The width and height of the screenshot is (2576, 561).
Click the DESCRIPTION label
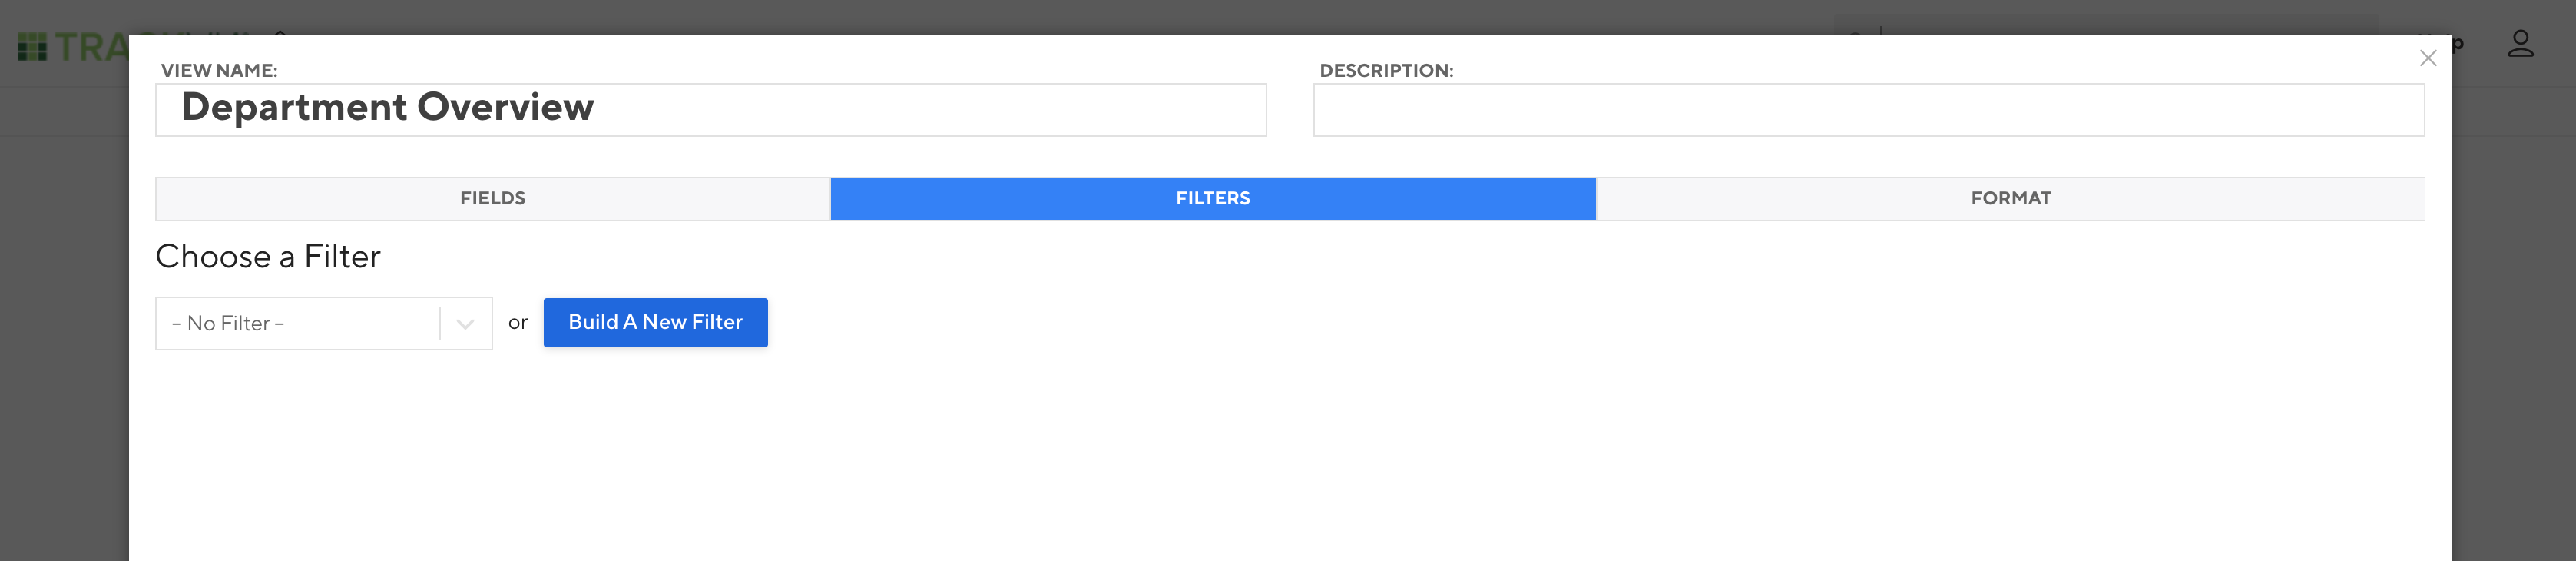point(1386,71)
